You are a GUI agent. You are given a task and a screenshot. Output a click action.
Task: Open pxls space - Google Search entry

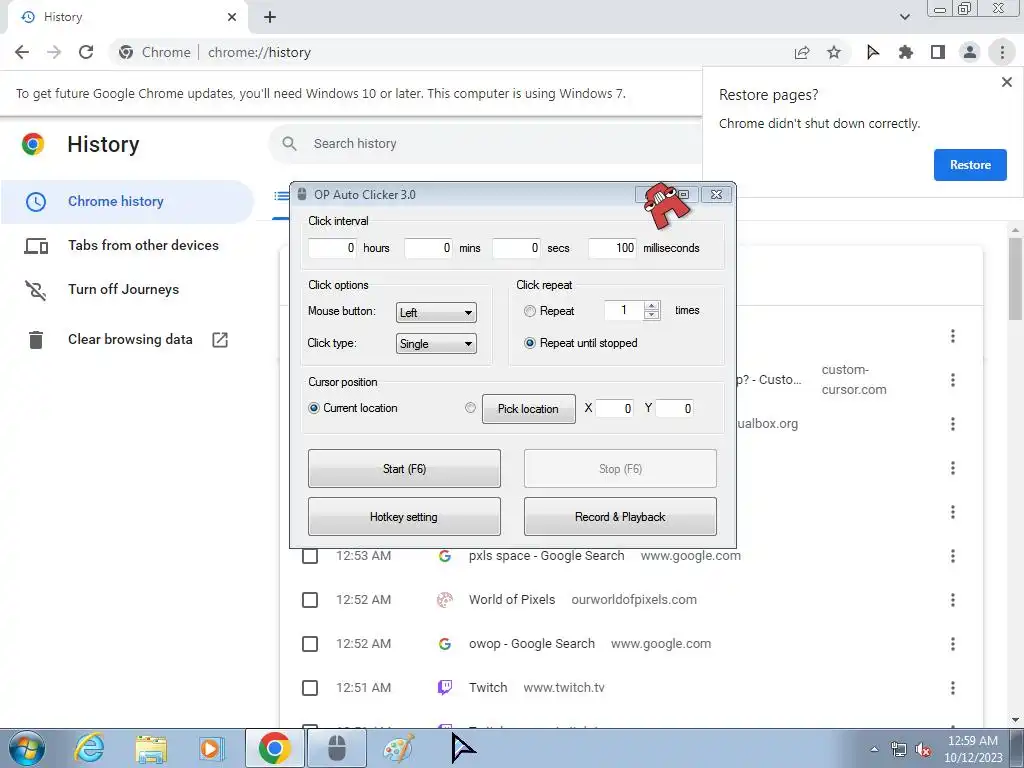click(x=547, y=556)
